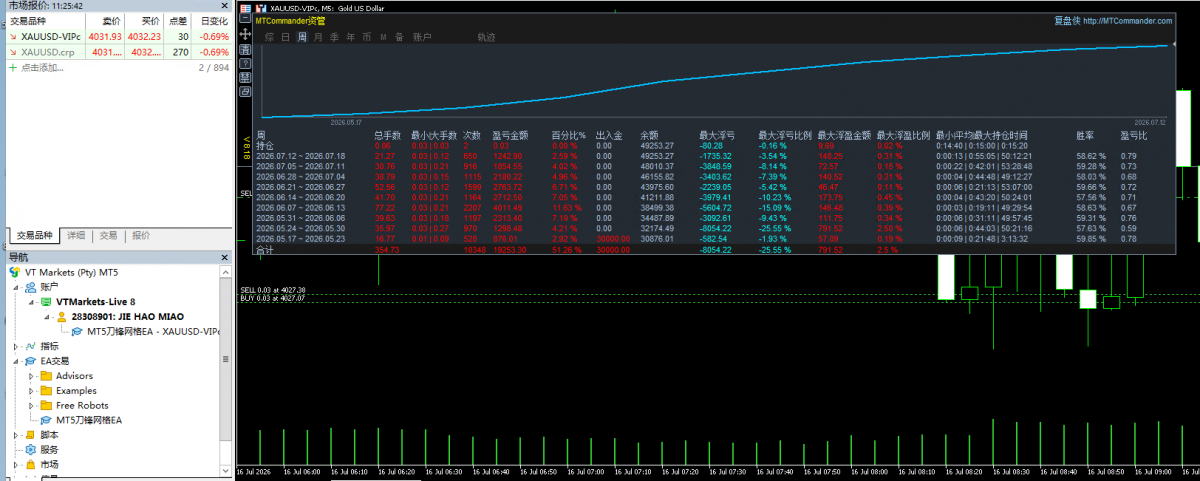This screenshot has width=1200, height=481.
Task: Expand the Free Robots folder
Action: tap(31, 405)
